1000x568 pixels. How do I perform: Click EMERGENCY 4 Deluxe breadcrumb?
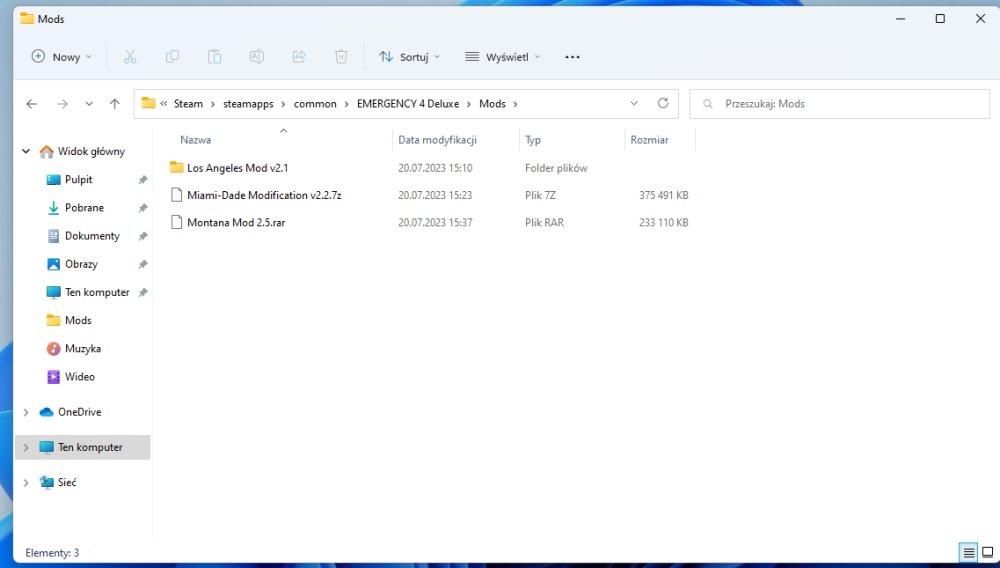click(x=408, y=104)
